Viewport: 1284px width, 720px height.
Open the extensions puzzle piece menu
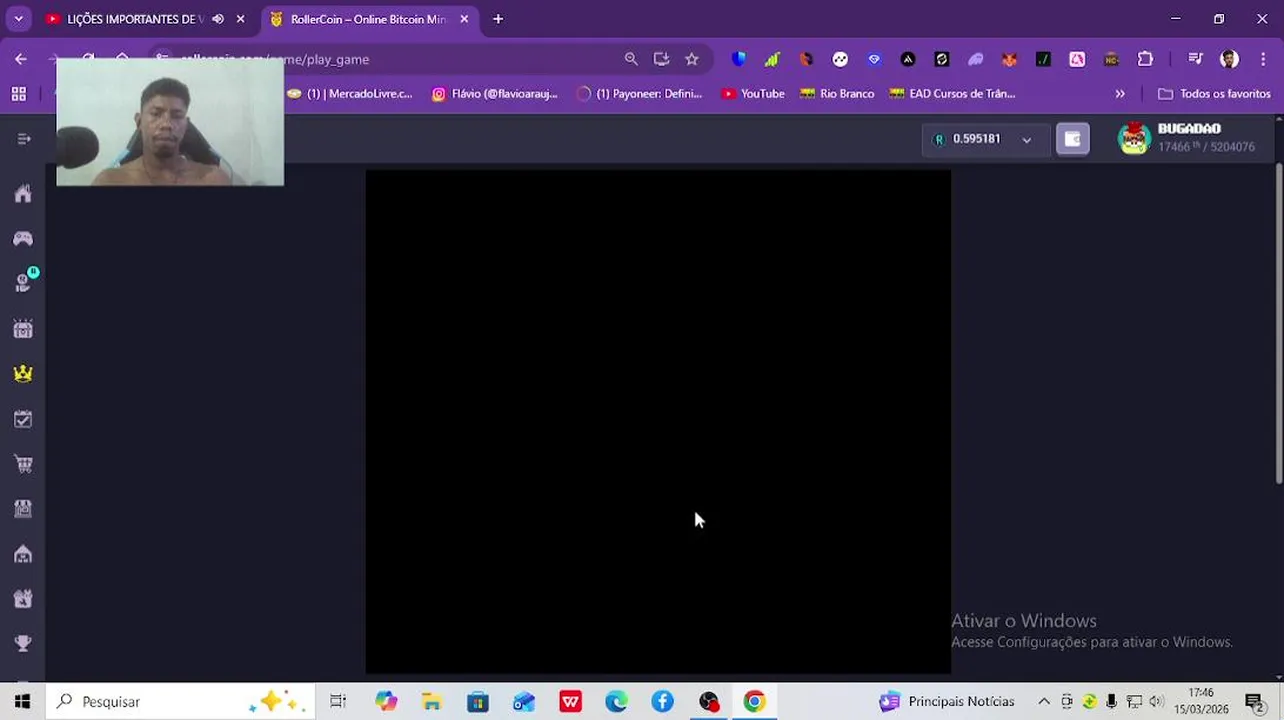(x=1145, y=59)
